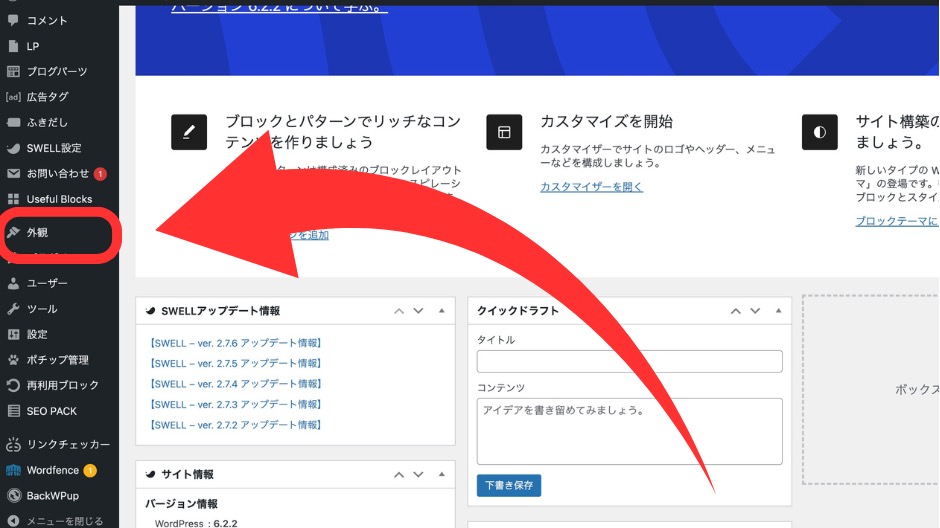This screenshot has width=940, height=528.
Task: Move サイト情報 widget down
Action: (418, 475)
